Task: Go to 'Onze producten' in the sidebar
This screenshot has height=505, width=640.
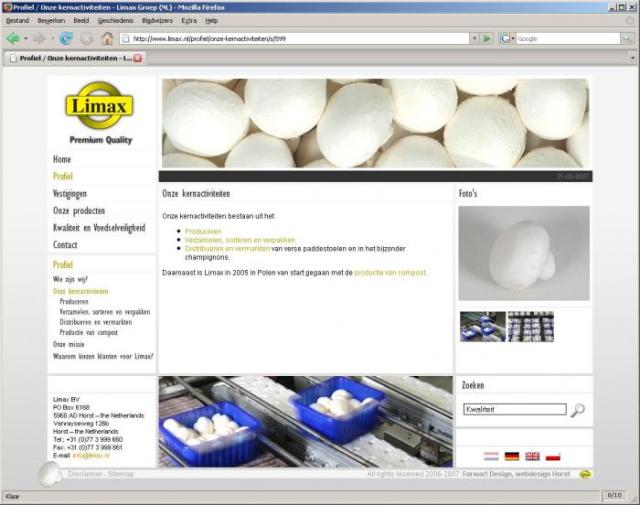Action: tap(79, 211)
